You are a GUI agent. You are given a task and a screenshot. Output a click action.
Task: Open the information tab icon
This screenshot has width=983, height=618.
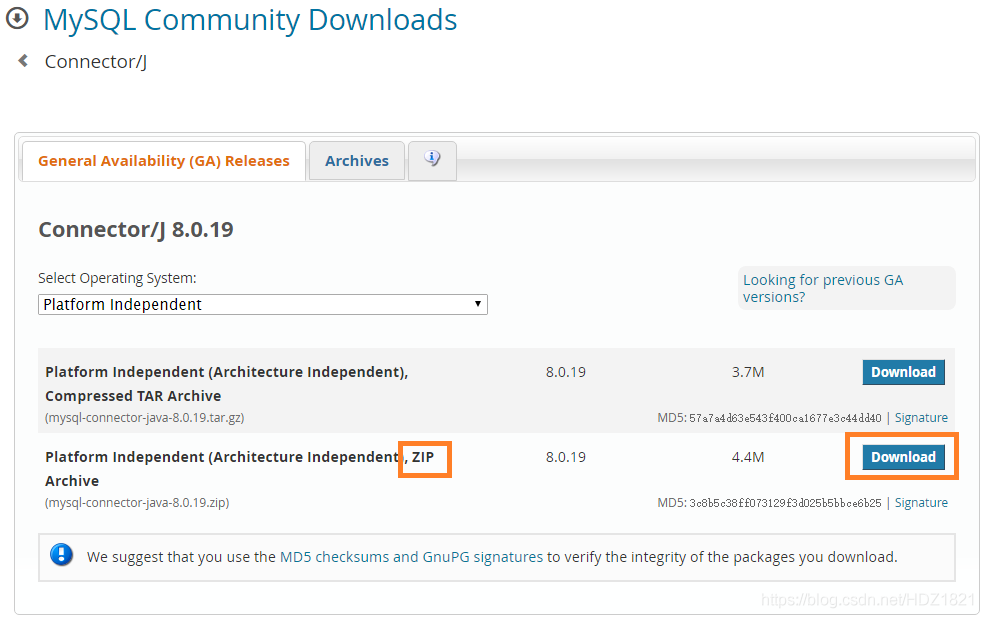tap(432, 159)
